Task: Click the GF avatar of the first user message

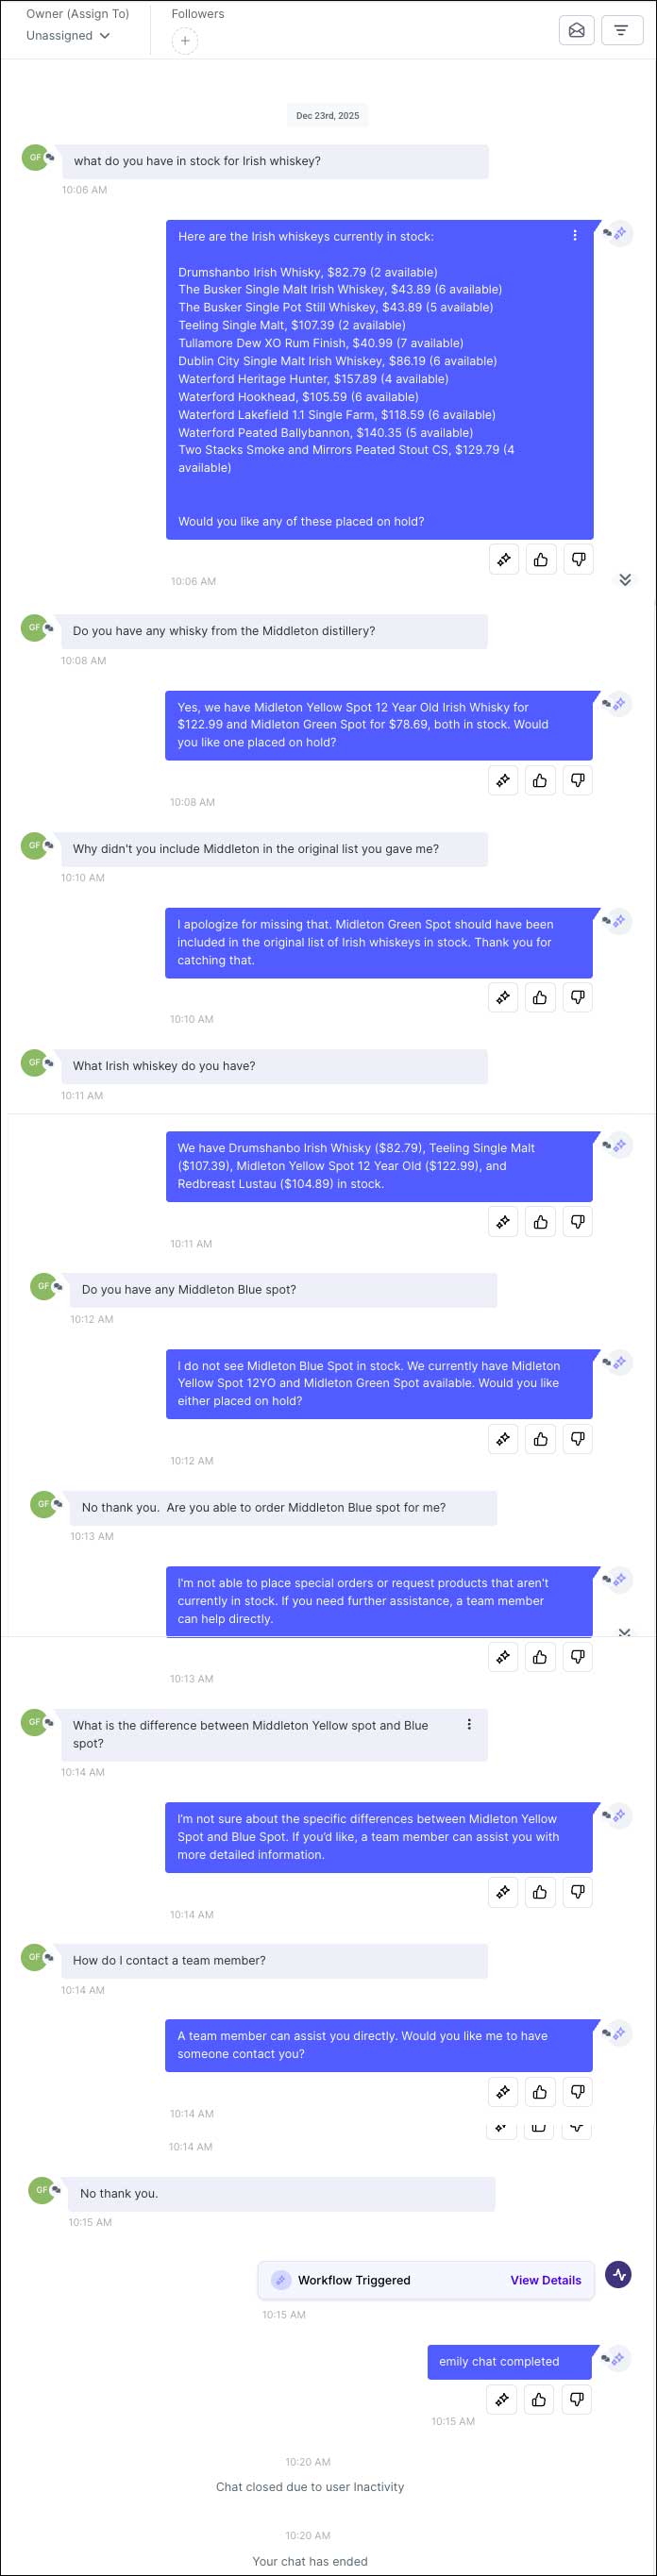Action: [33, 158]
